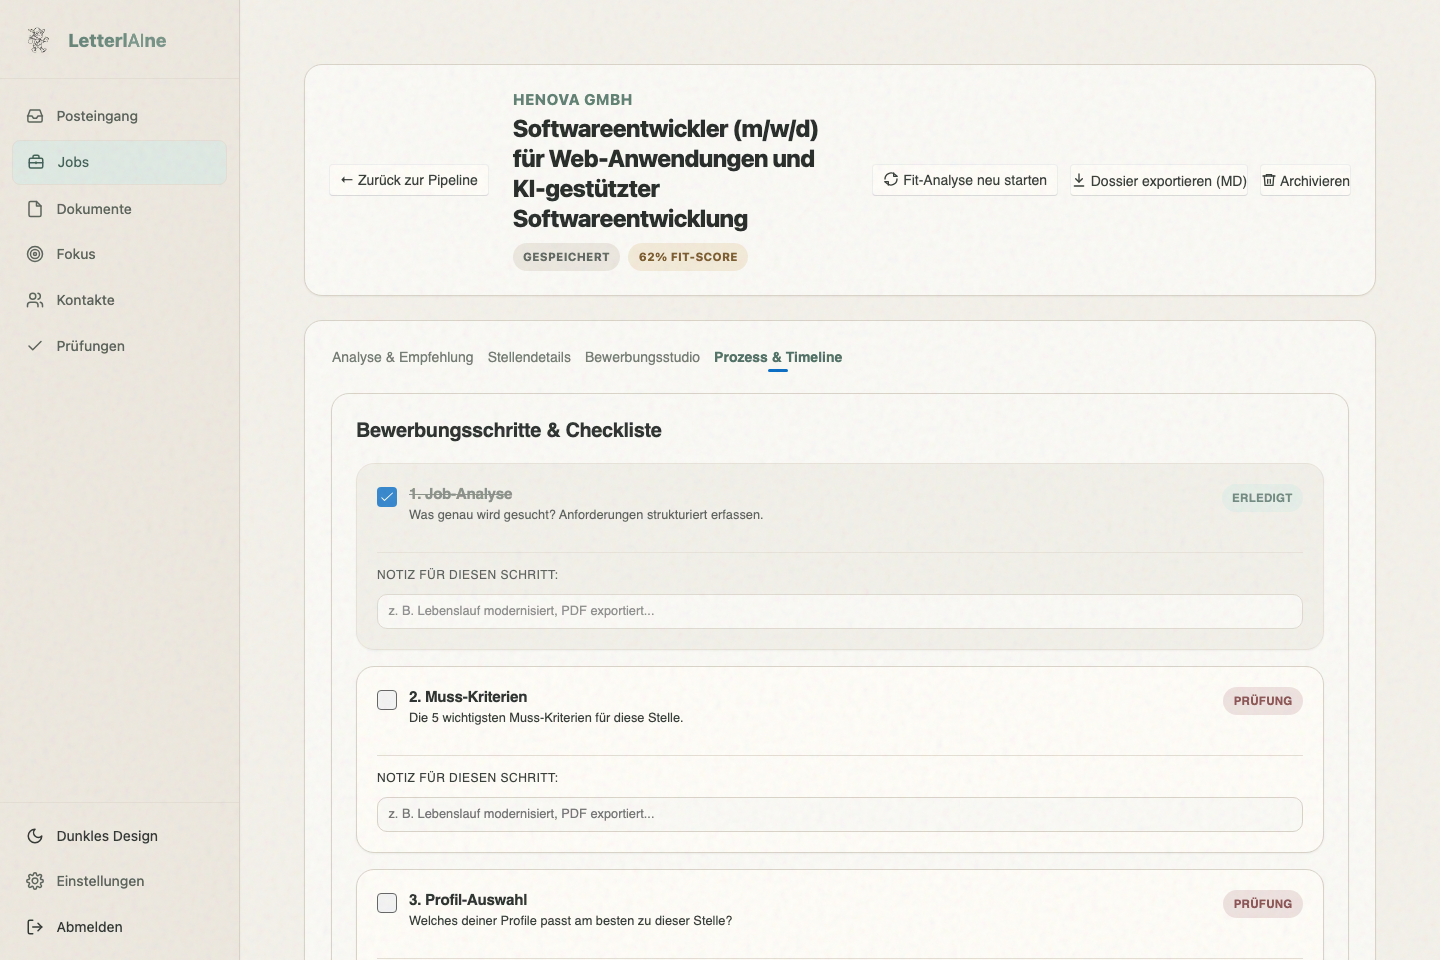Click the Posteingang inbox icon
Image resolution: width=1440 pixels, height=960 pixels.
coord(35,116)
